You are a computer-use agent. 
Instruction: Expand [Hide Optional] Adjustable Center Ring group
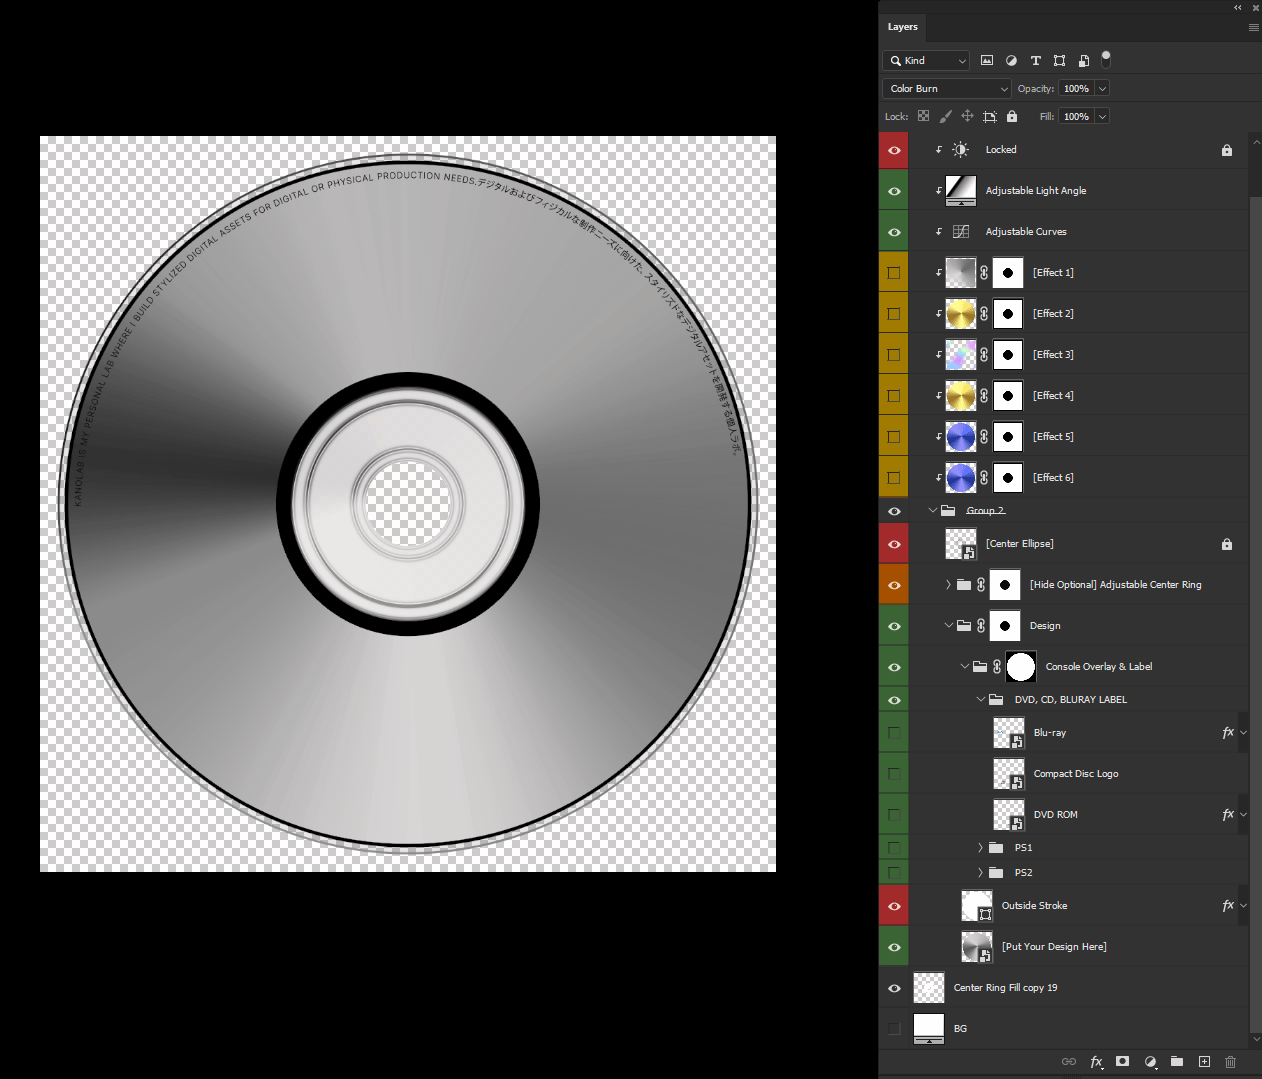tap(948, 584)
